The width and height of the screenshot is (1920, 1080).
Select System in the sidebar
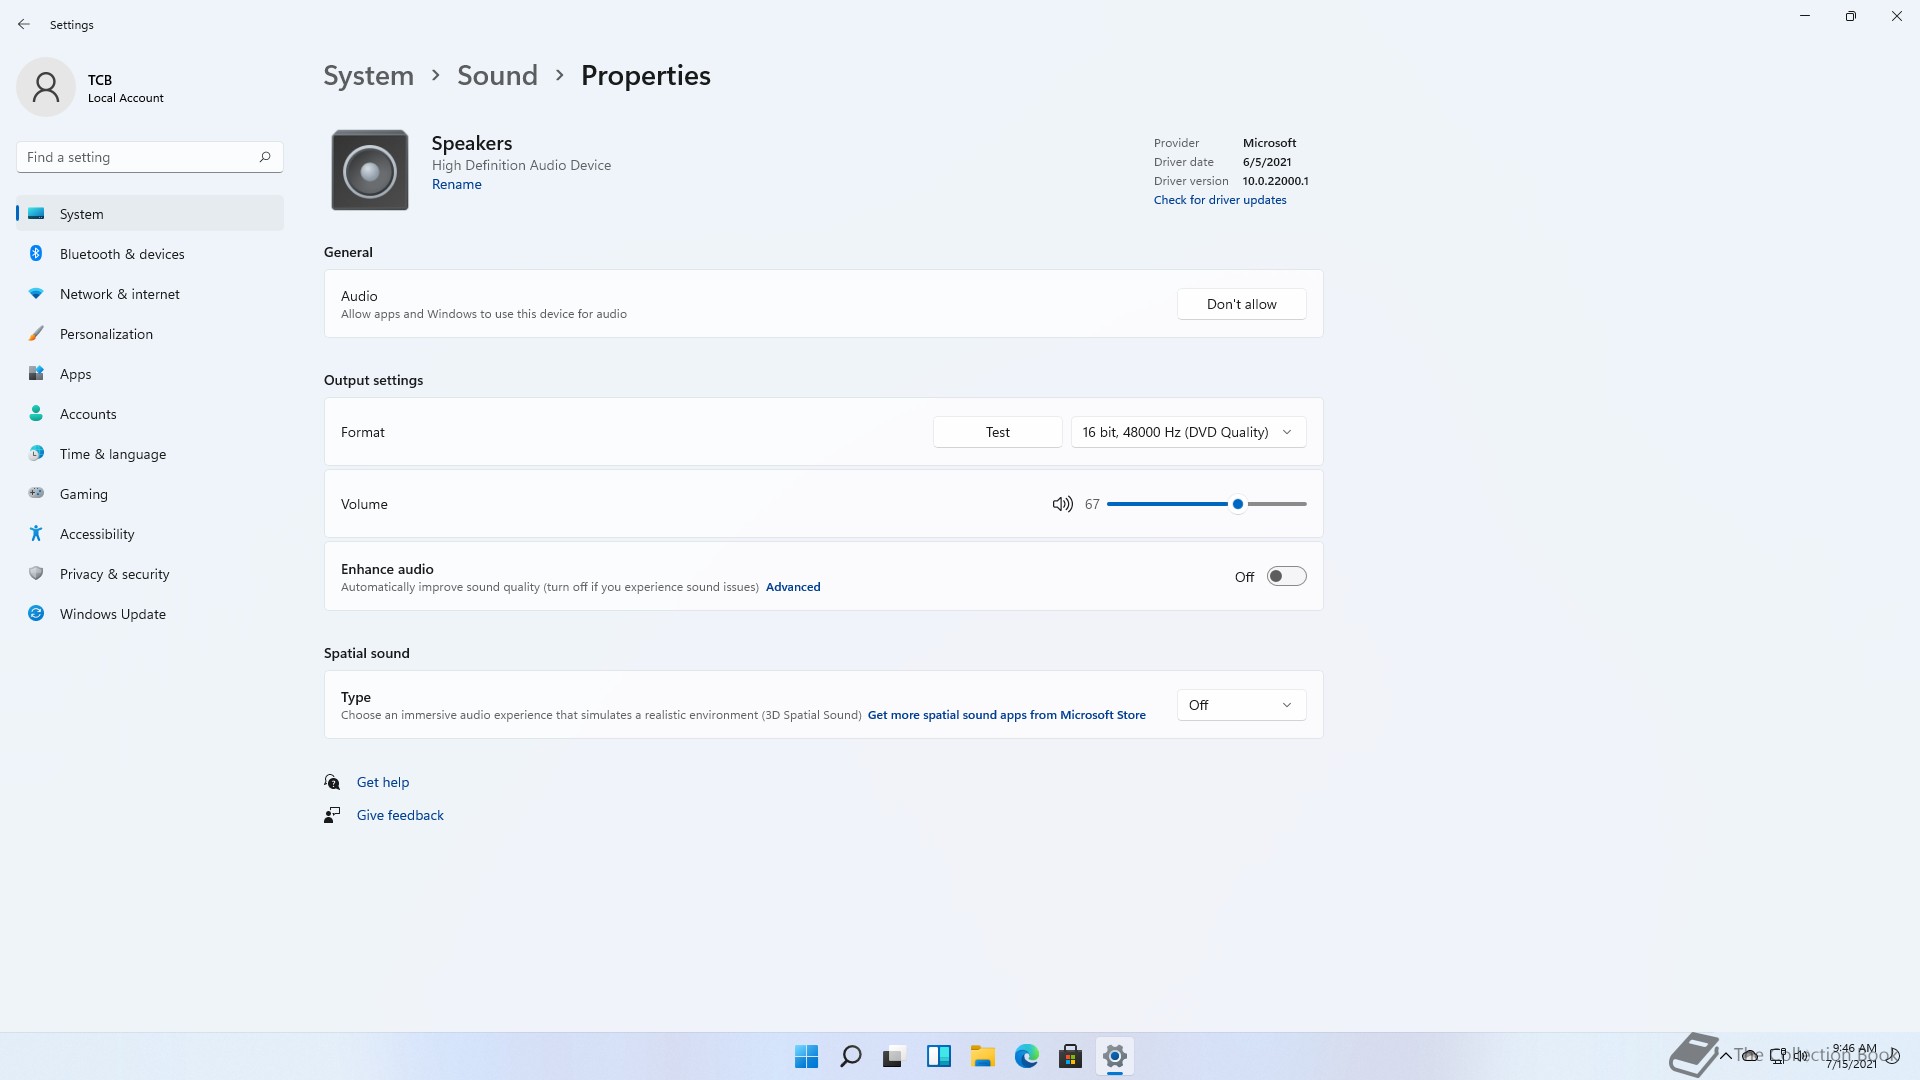[x=150, y=214]
